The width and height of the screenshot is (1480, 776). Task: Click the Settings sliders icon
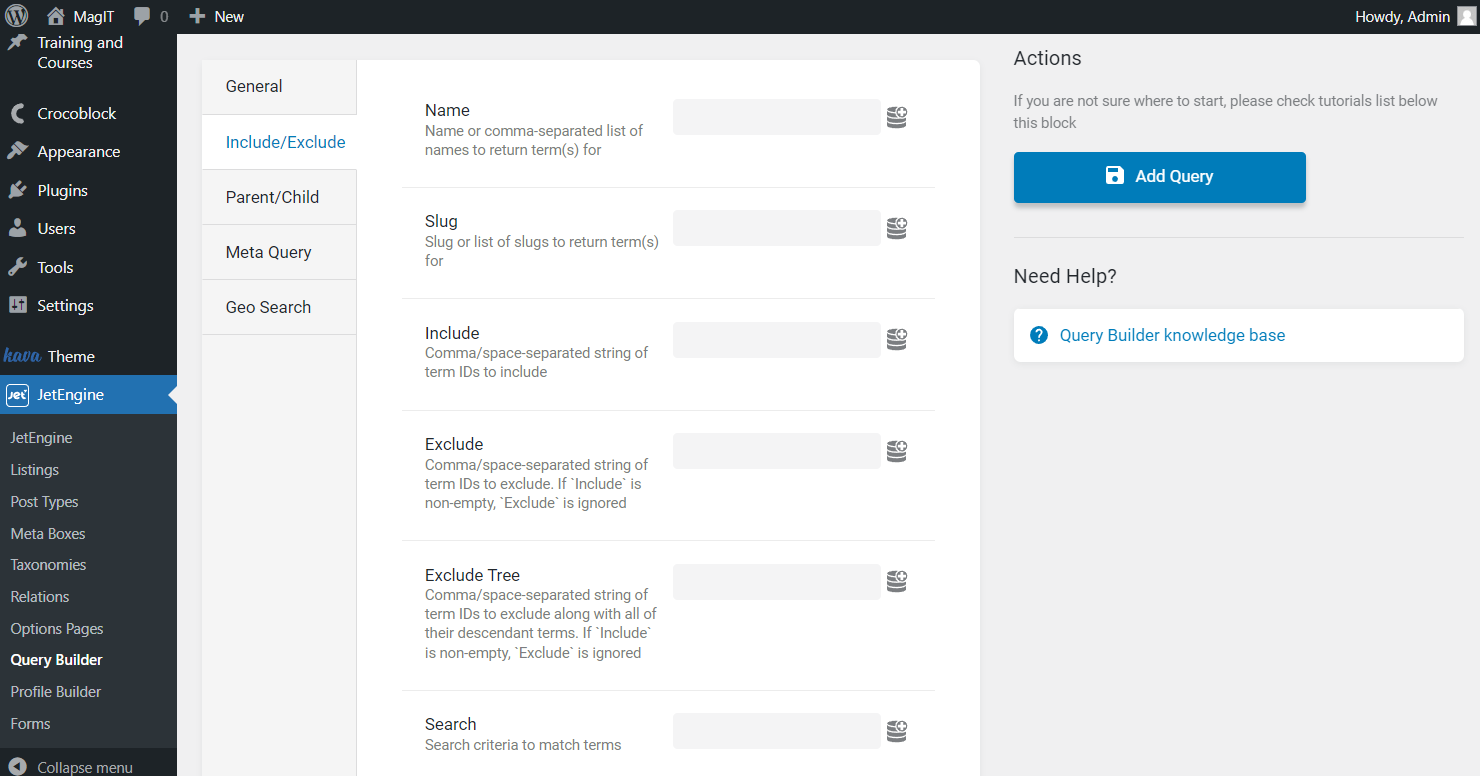[x=17, y=305]
